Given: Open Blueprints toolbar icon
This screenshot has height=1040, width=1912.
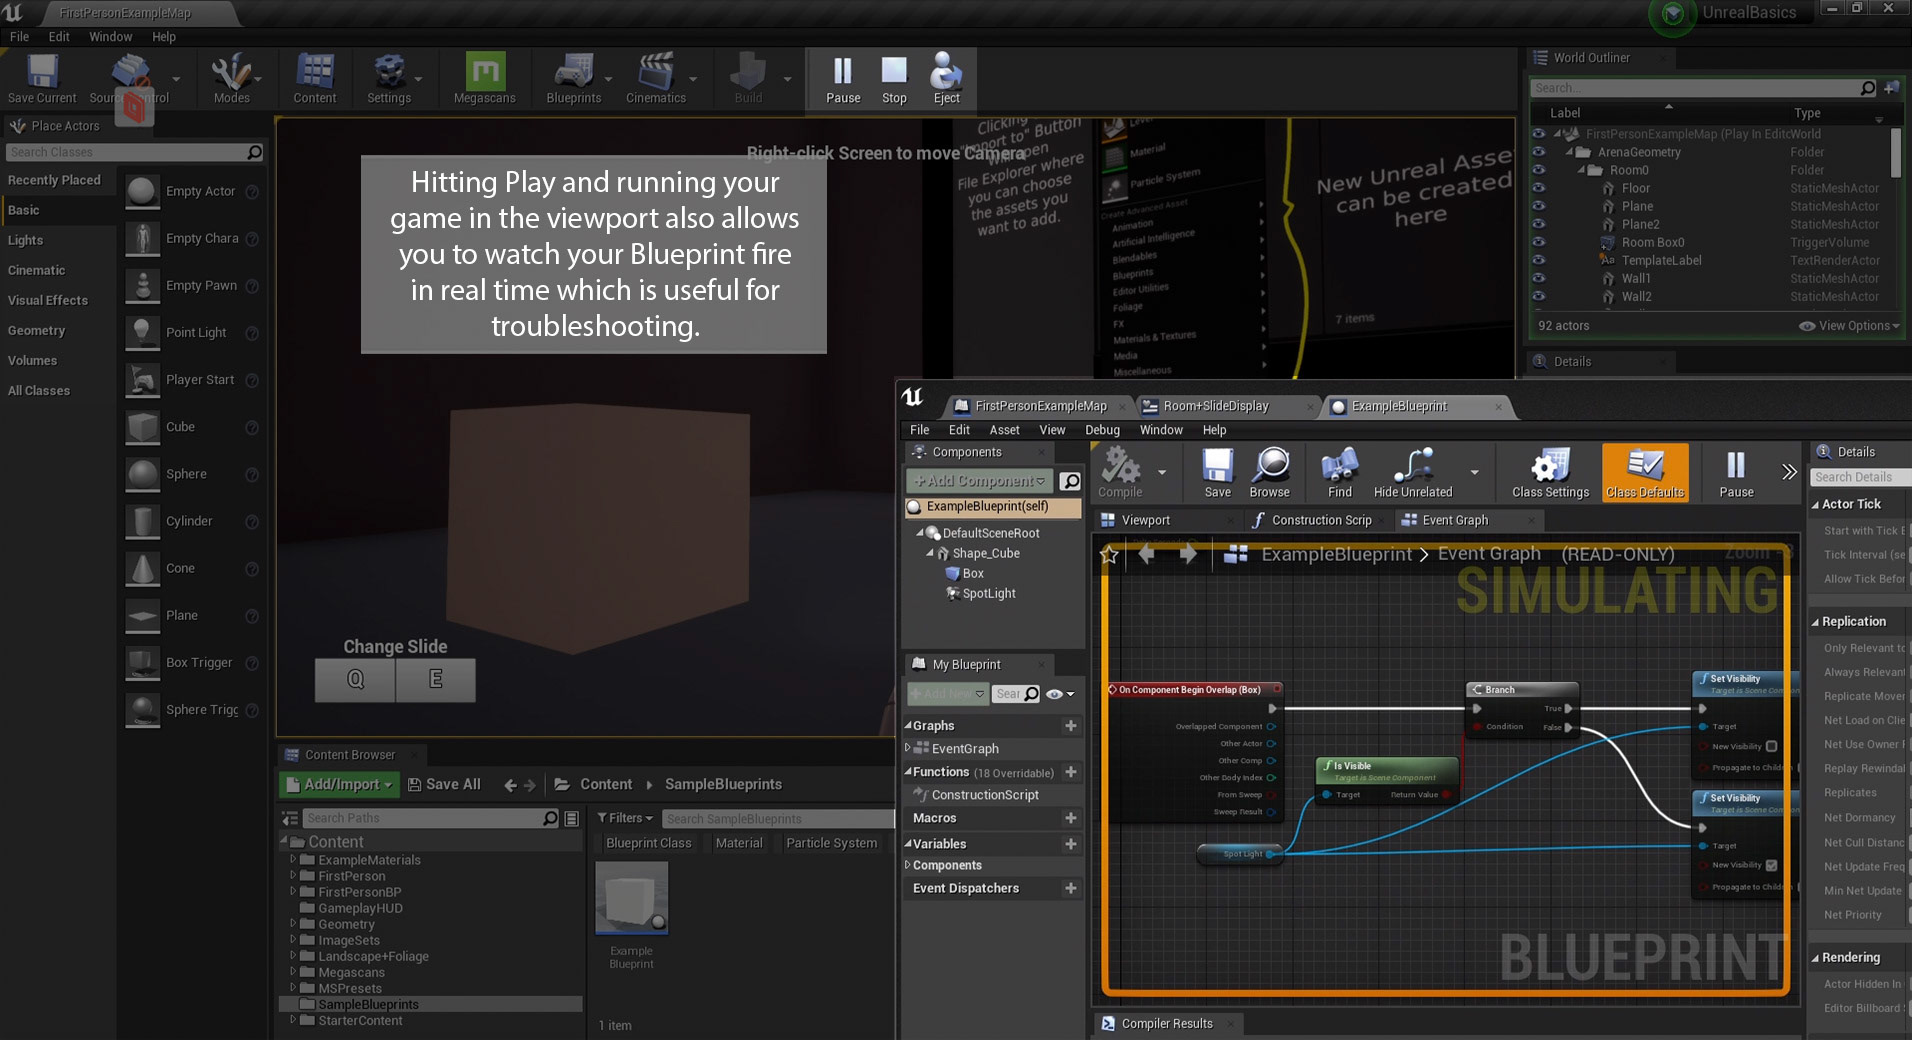Looking at the screenshot, I should click(574, 78).
